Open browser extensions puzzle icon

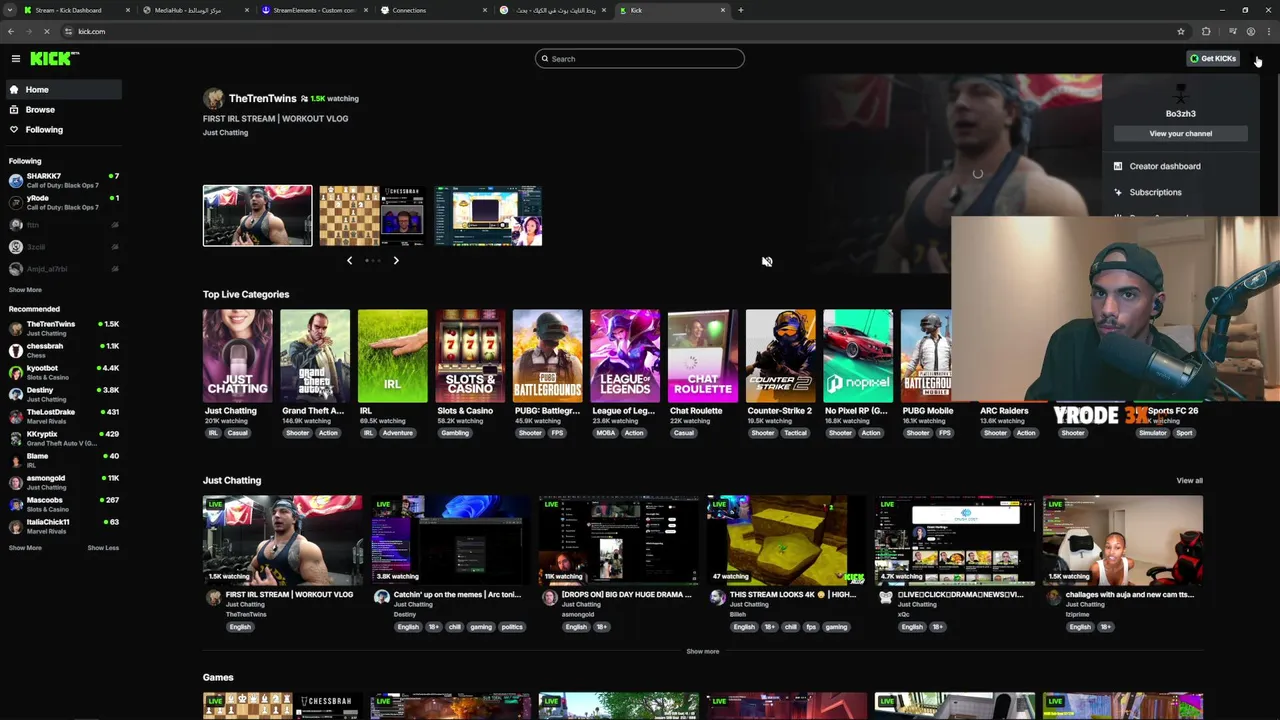coord(1206,32)
